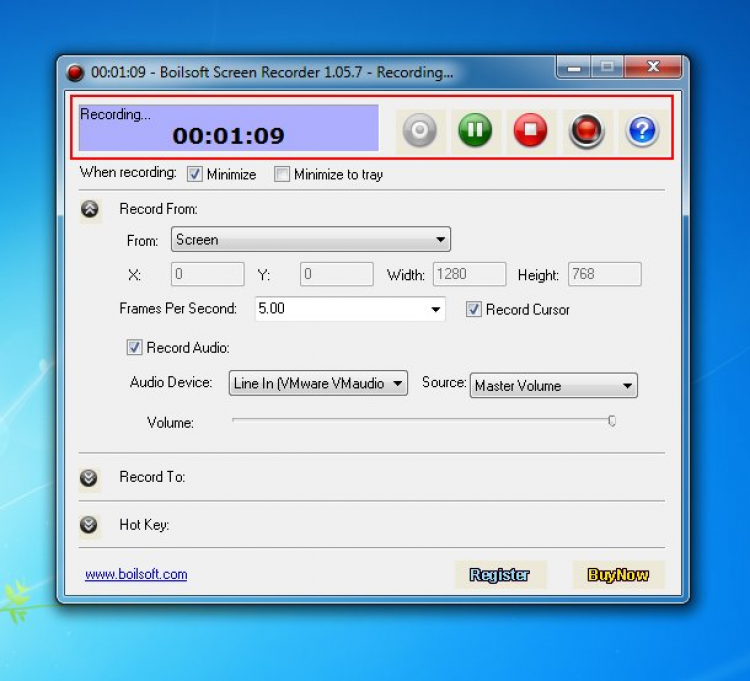Image resolution: width=750 pixels, height=681 pixels.
Task: Open the Audio Device dropdown
Action: tap(318, 383)
